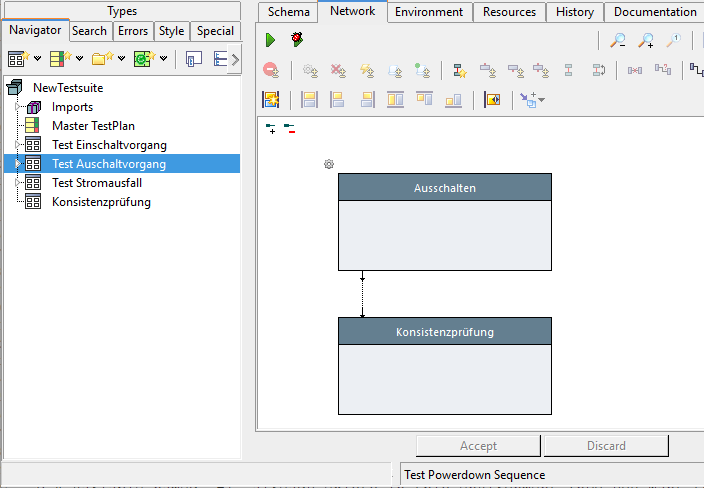Click the green Run arrow icon
704x488 pixels.
pyautogui.click(x=270, y=41)
